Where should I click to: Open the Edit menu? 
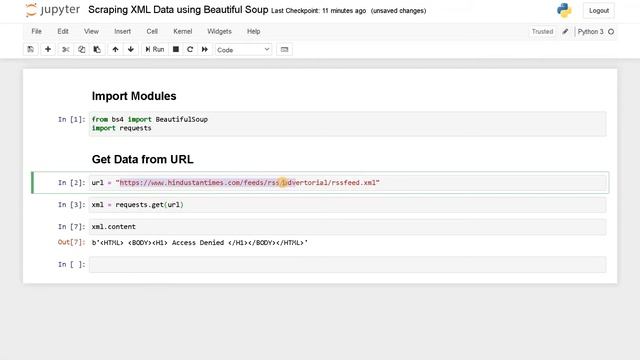63,31
